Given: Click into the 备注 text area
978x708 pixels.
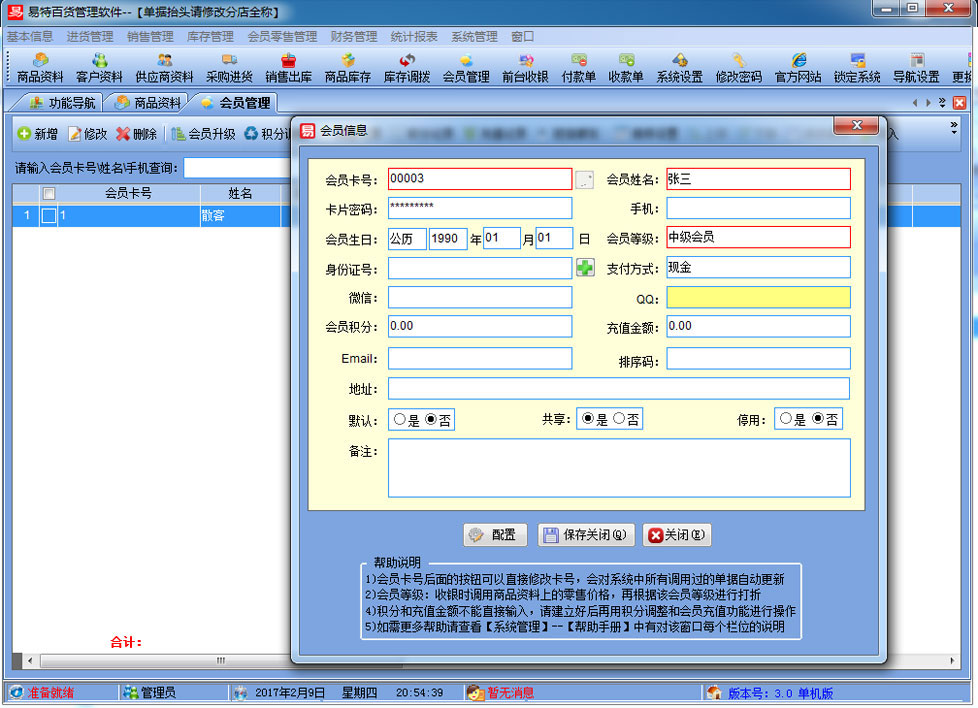Looking at the screenshot, I should coord(618,467).
